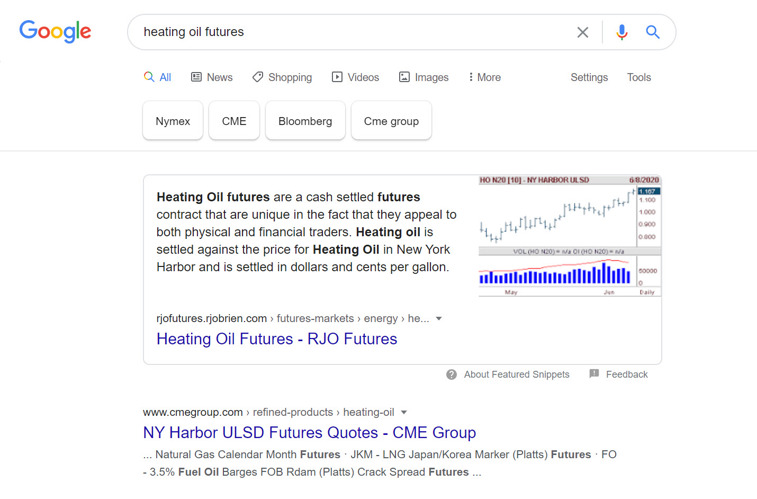The image size is (757, 499).
Task: Click the www.cmegroup.com breadcrumb URL
Action: 268,412
